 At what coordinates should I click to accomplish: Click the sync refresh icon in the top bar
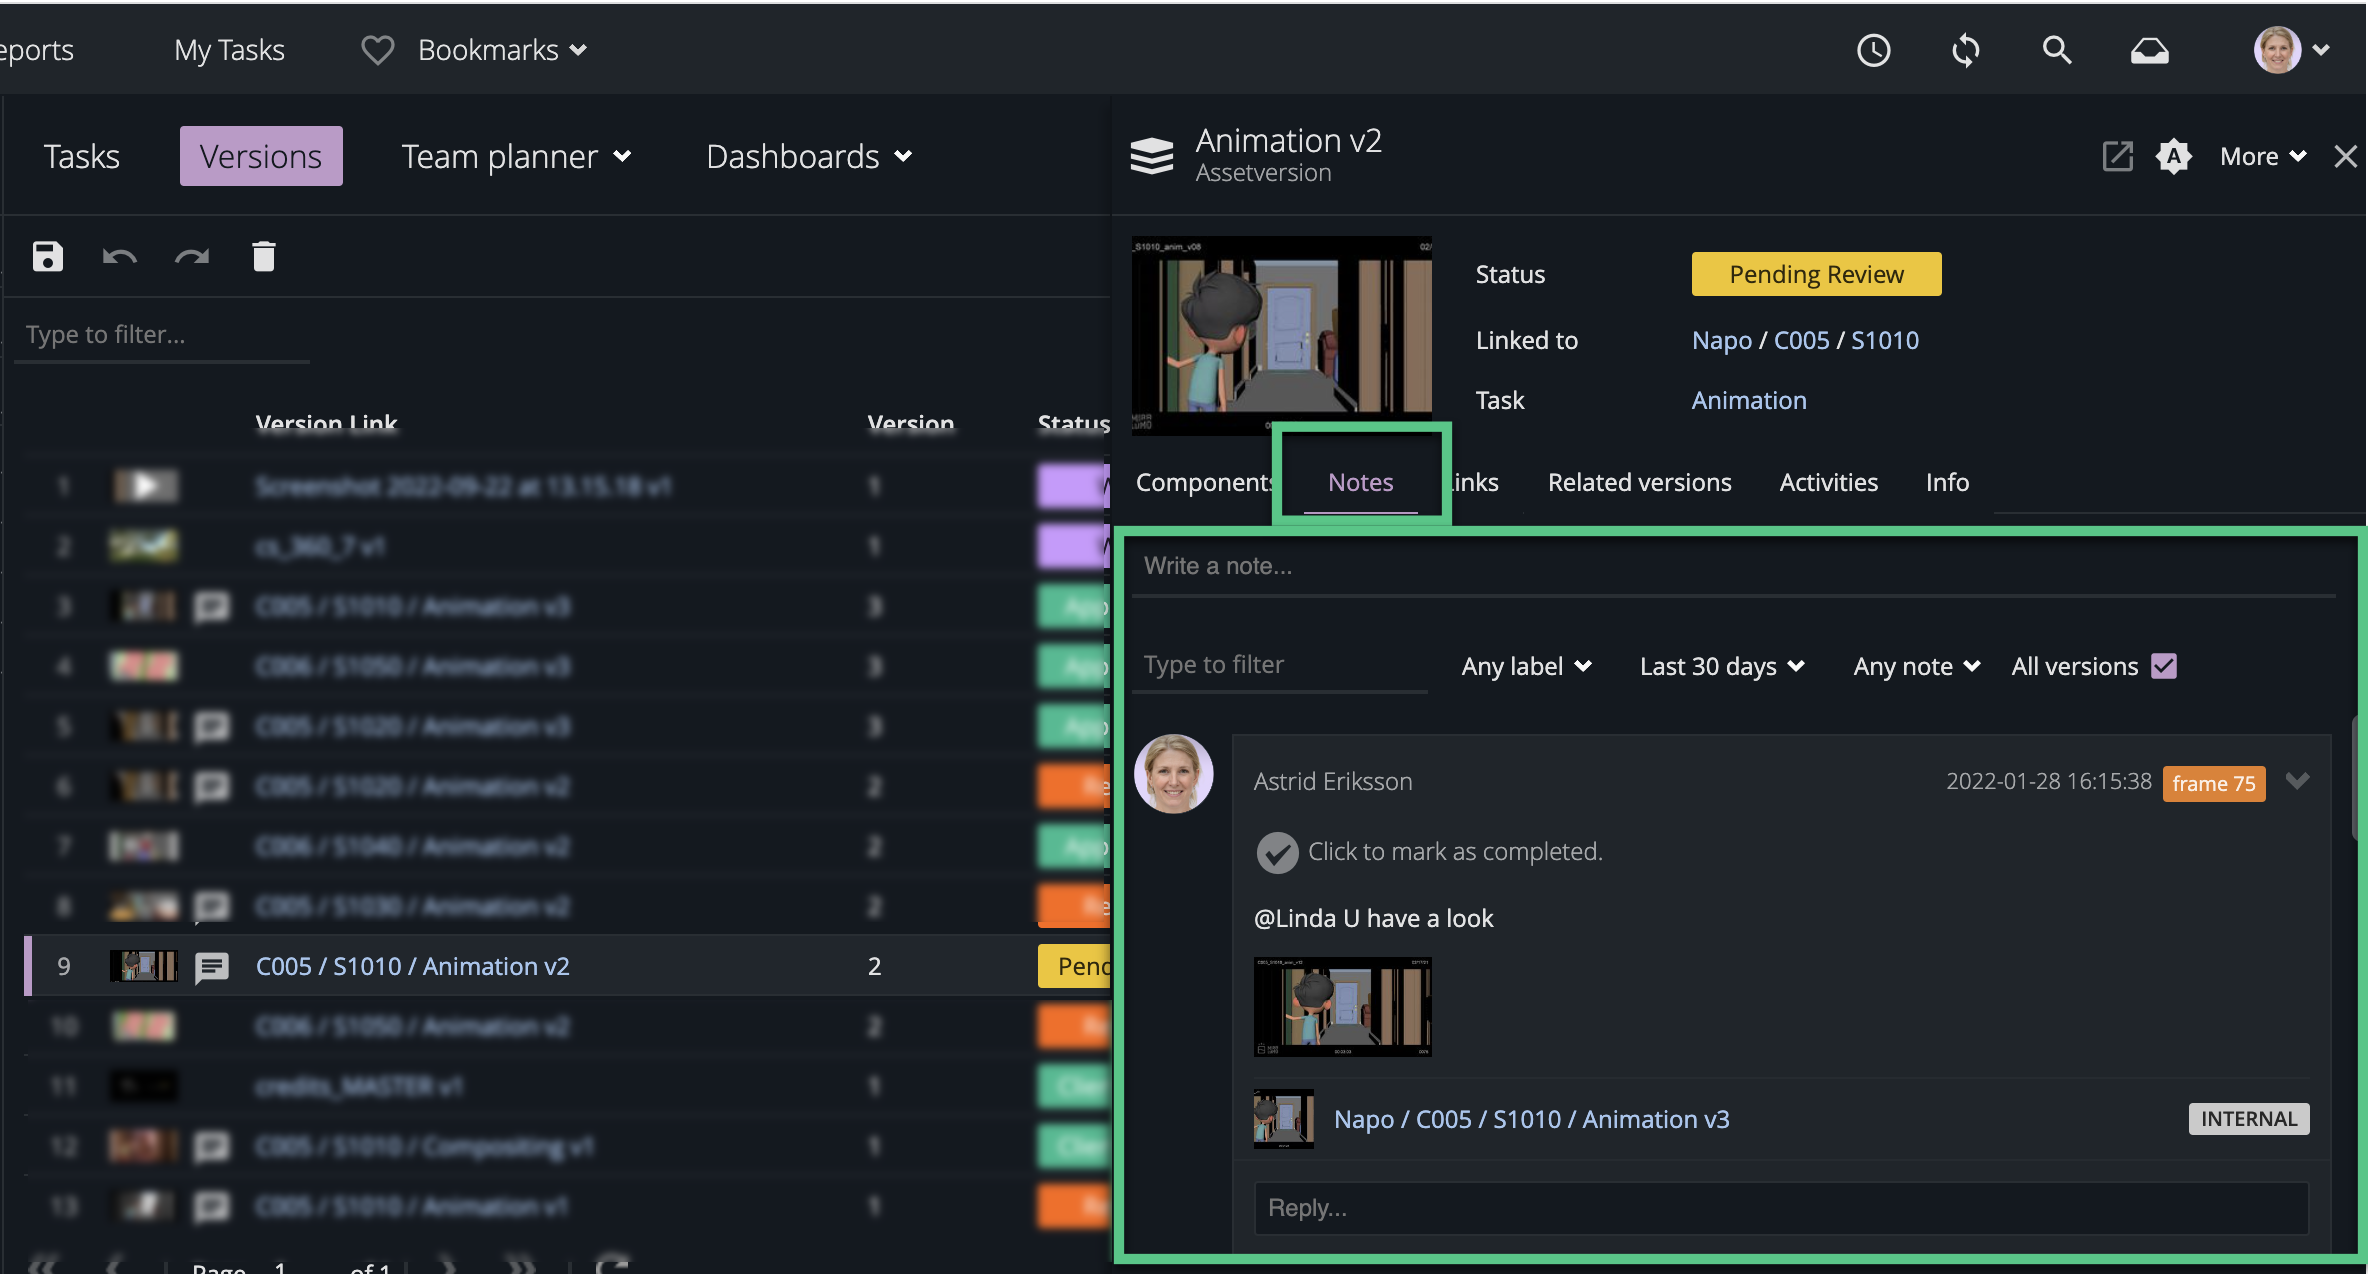click(1965, 50)
